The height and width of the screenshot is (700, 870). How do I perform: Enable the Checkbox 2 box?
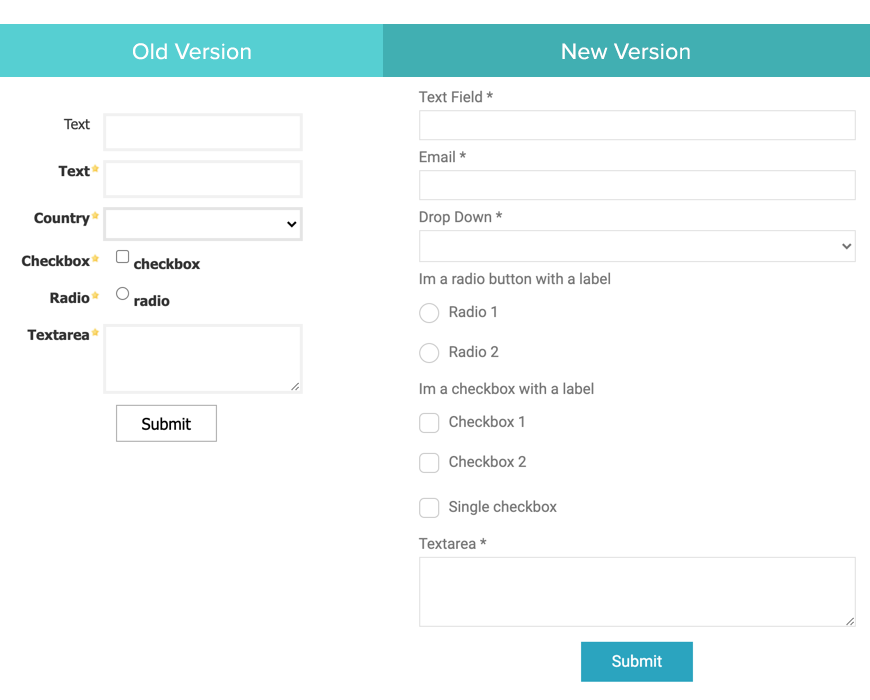click(x=429, y=463)
